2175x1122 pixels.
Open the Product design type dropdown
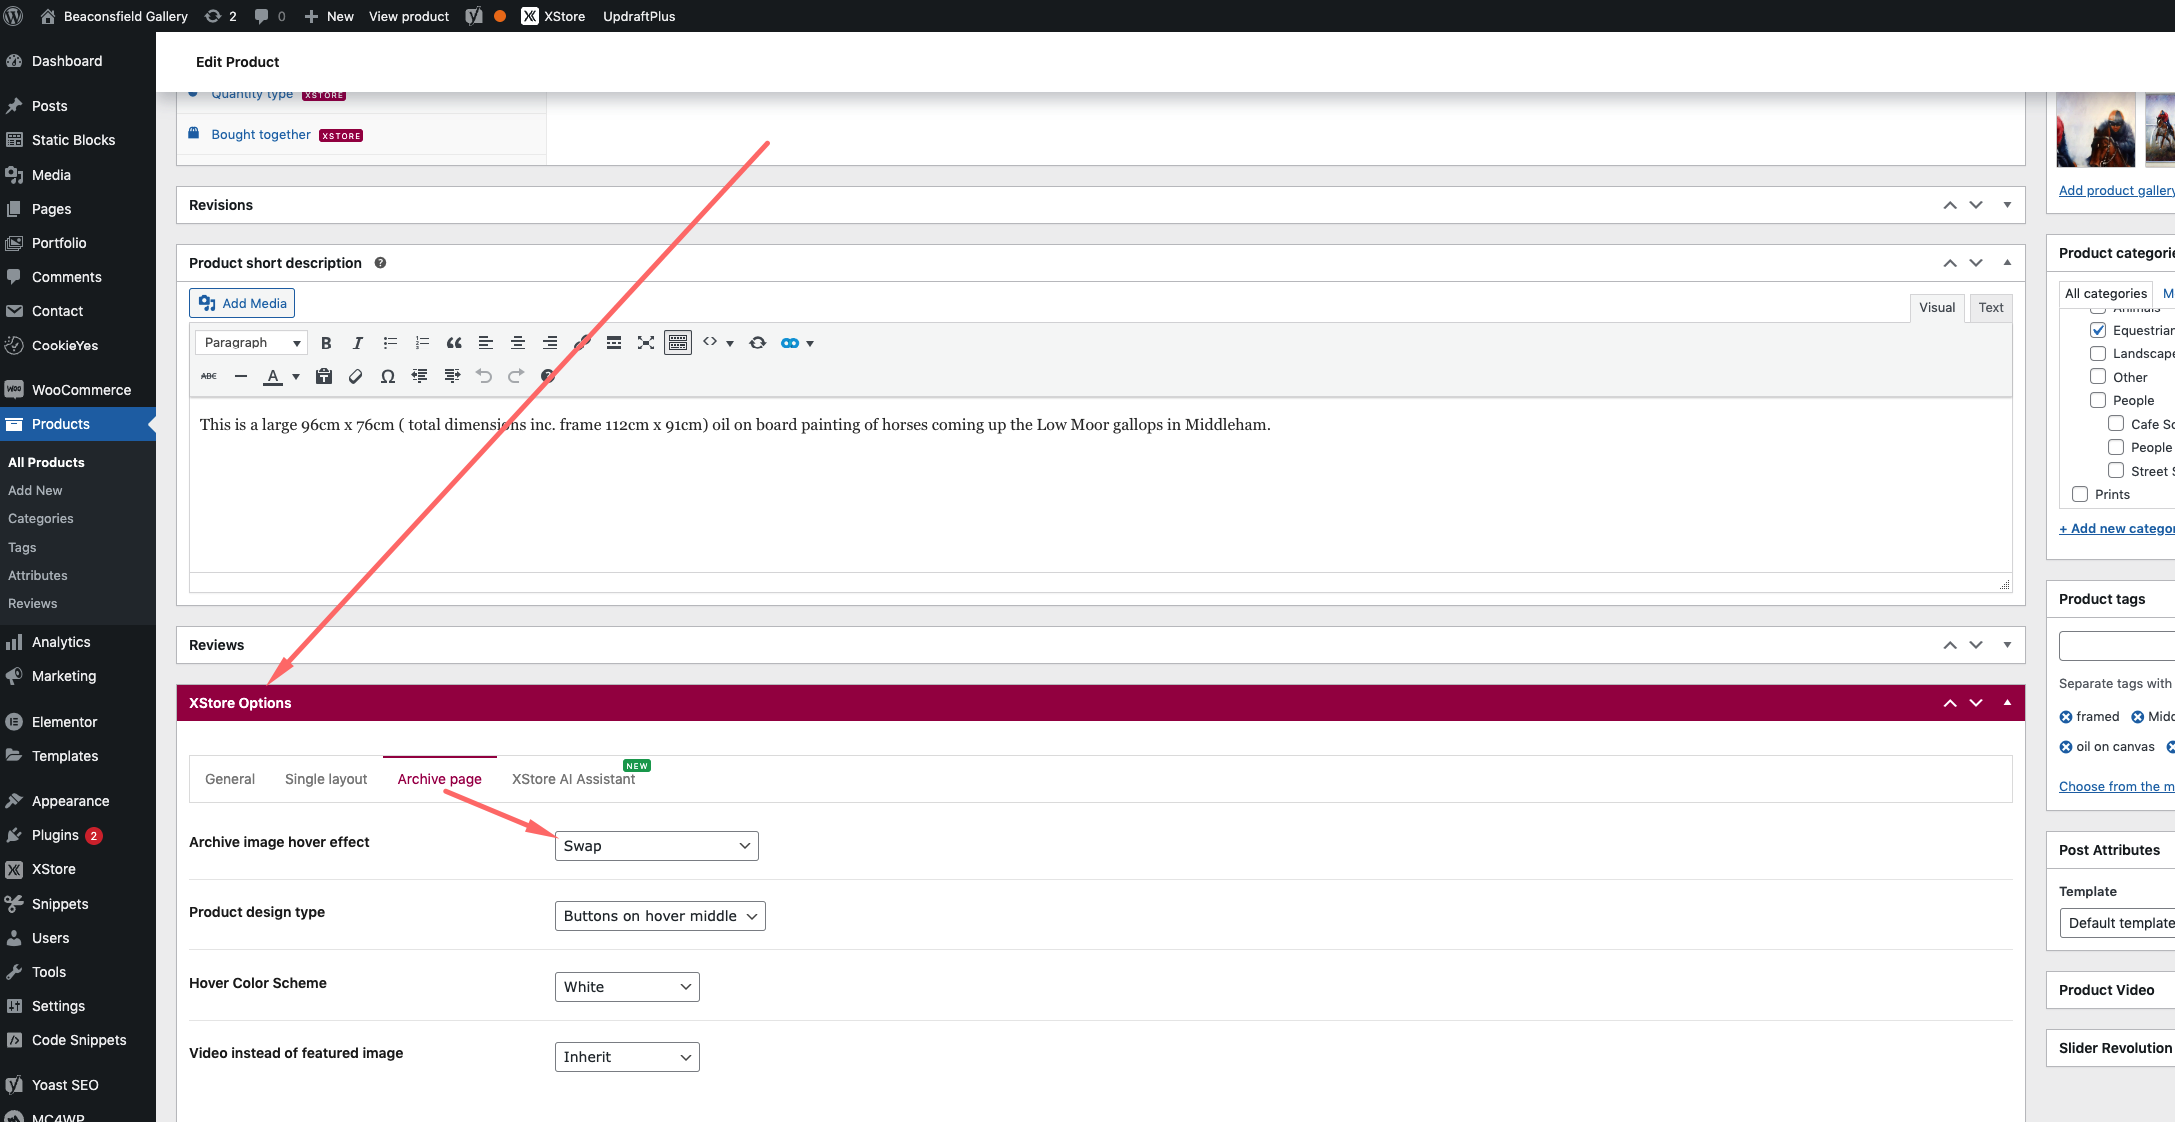[x=660, y=916]
